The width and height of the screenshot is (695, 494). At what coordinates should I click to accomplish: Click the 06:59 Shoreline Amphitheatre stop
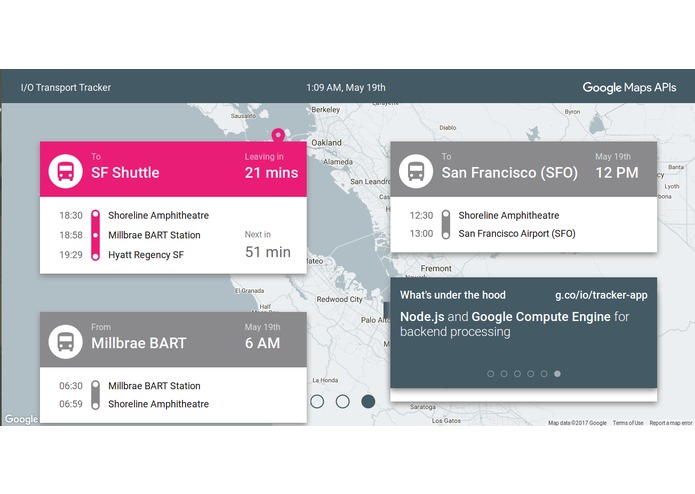point(134,404)
